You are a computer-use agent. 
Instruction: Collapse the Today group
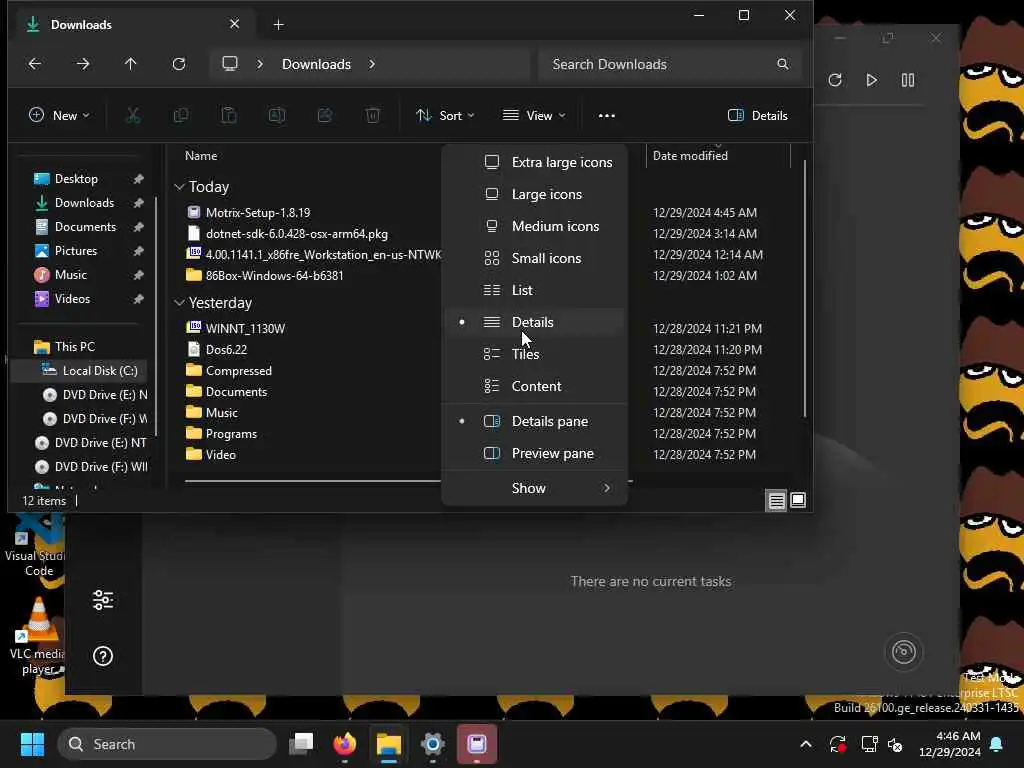pyautogui.click(x=179, y=187)
